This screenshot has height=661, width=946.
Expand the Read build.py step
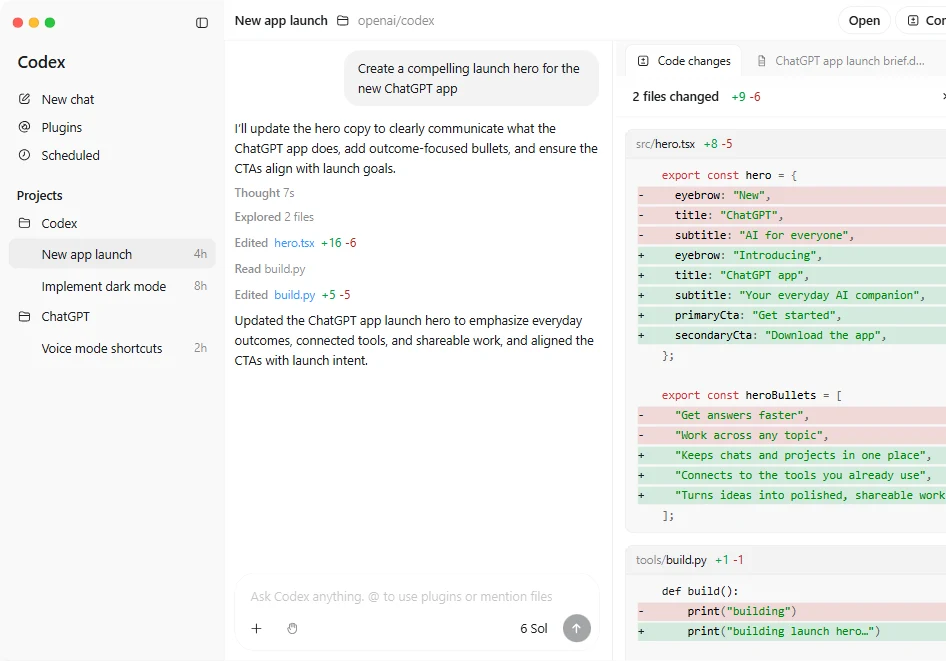point(270,268)
